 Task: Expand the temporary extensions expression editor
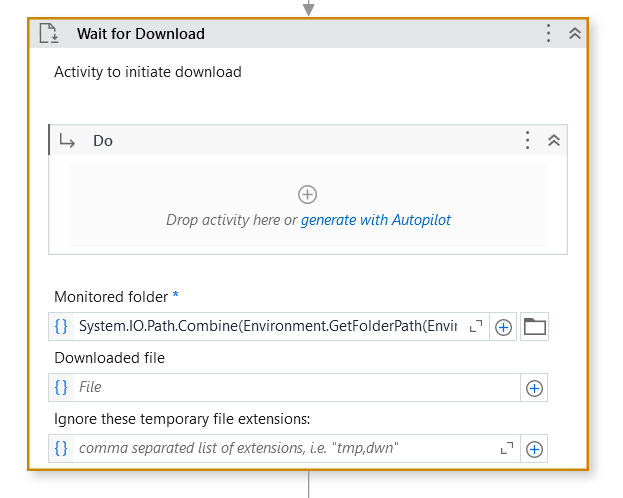[507, 448]
